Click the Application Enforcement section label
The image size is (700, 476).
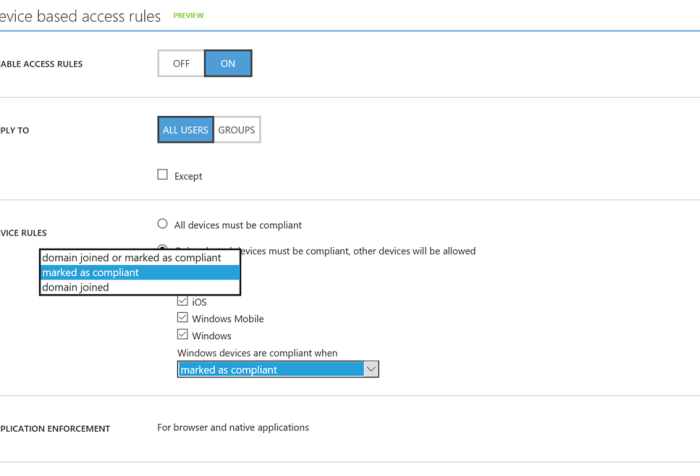click(x=55, y=429)
